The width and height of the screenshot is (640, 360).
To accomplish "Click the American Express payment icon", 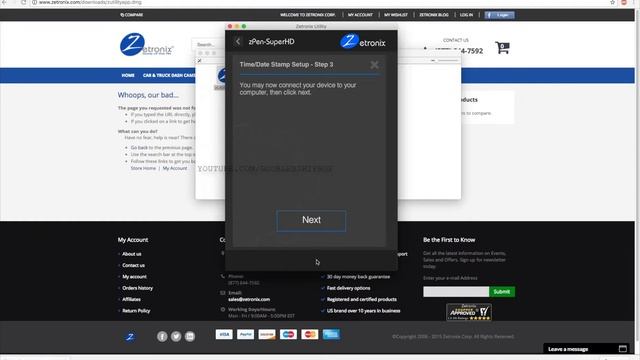I will tap(331, 335).
